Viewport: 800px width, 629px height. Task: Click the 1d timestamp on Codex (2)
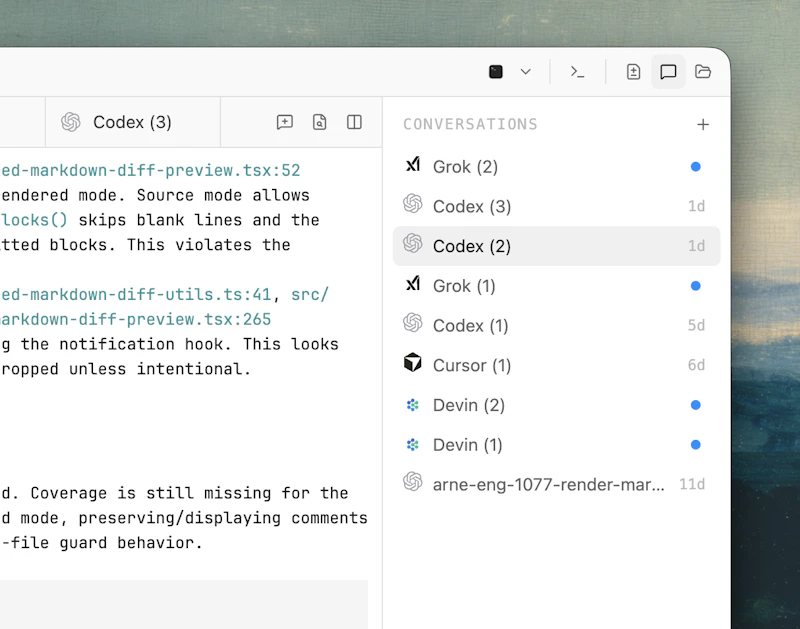(x=696, y=246)
